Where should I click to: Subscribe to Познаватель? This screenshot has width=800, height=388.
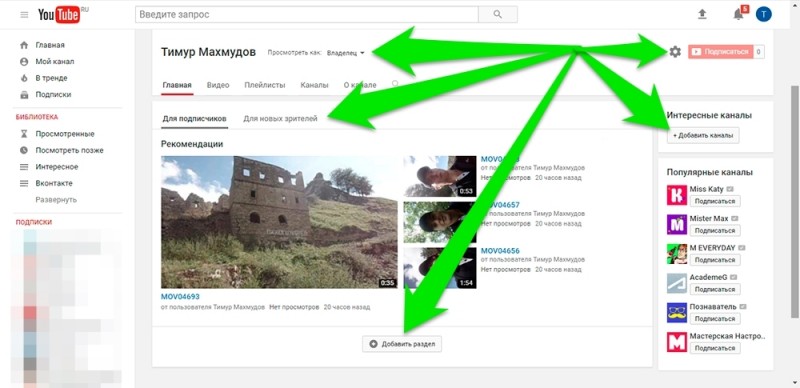pyautogui.click(x=715, y=319)
